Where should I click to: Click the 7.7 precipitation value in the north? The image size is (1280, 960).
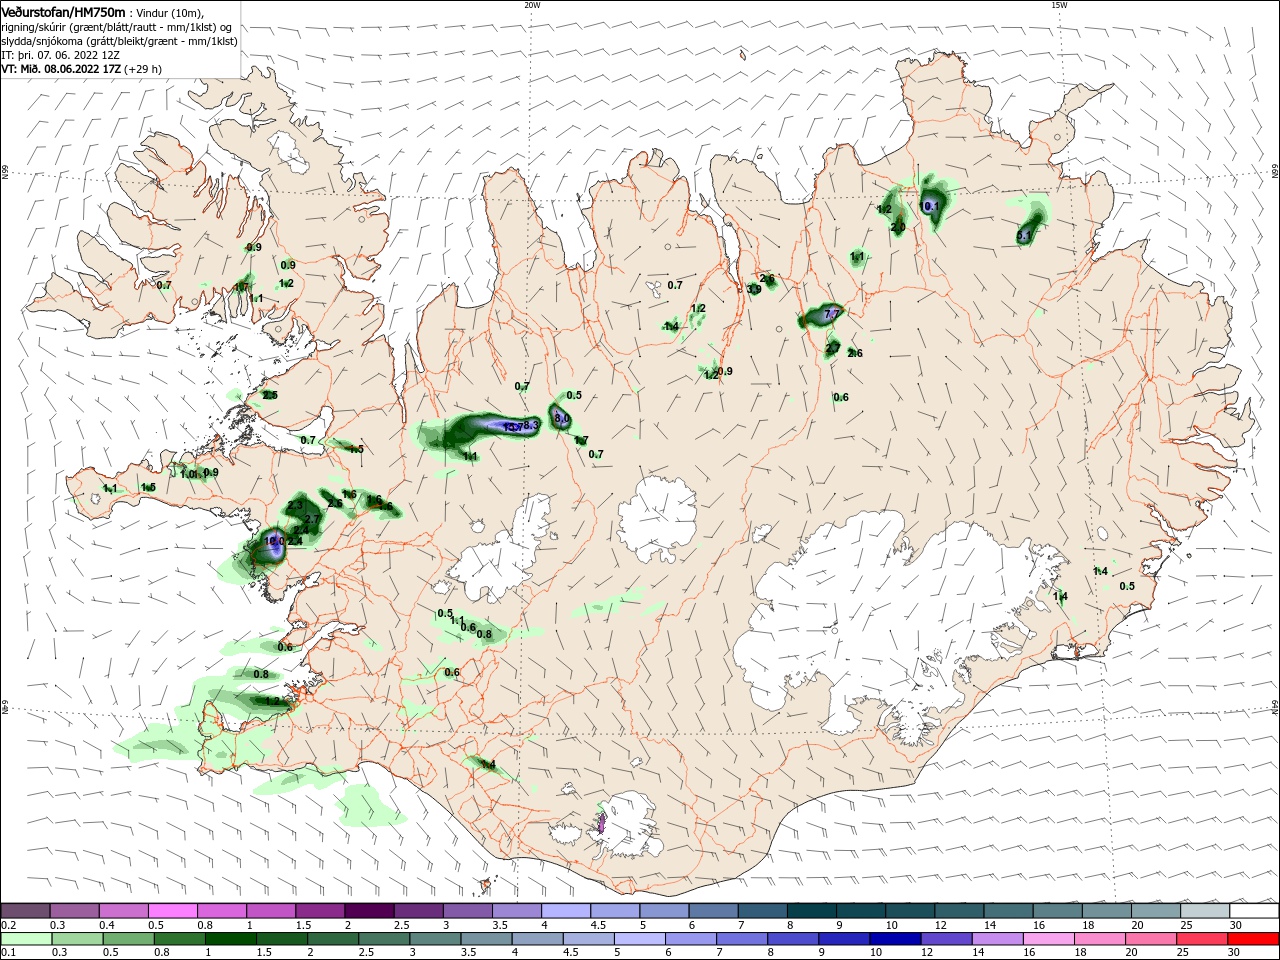(x=831, y=314)
